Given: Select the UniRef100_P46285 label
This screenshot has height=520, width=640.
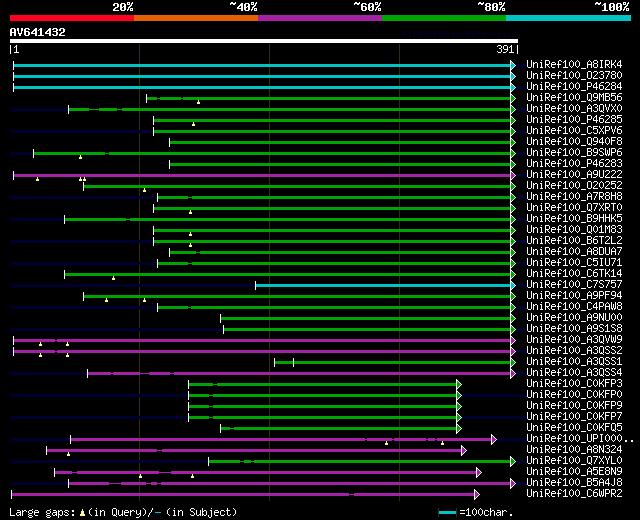Looking at the screenshot, I should pyautogui.click(x=574, y=120).
